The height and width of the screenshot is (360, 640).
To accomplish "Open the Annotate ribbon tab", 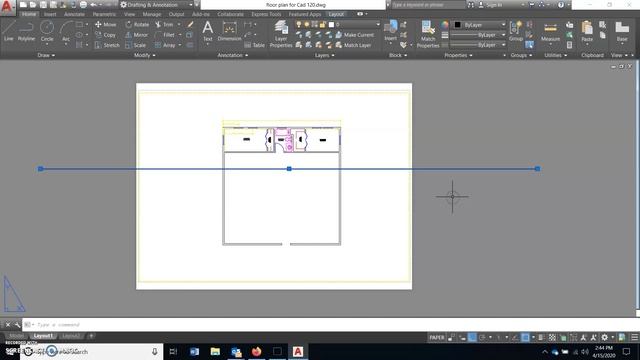I will coord(74,14).
